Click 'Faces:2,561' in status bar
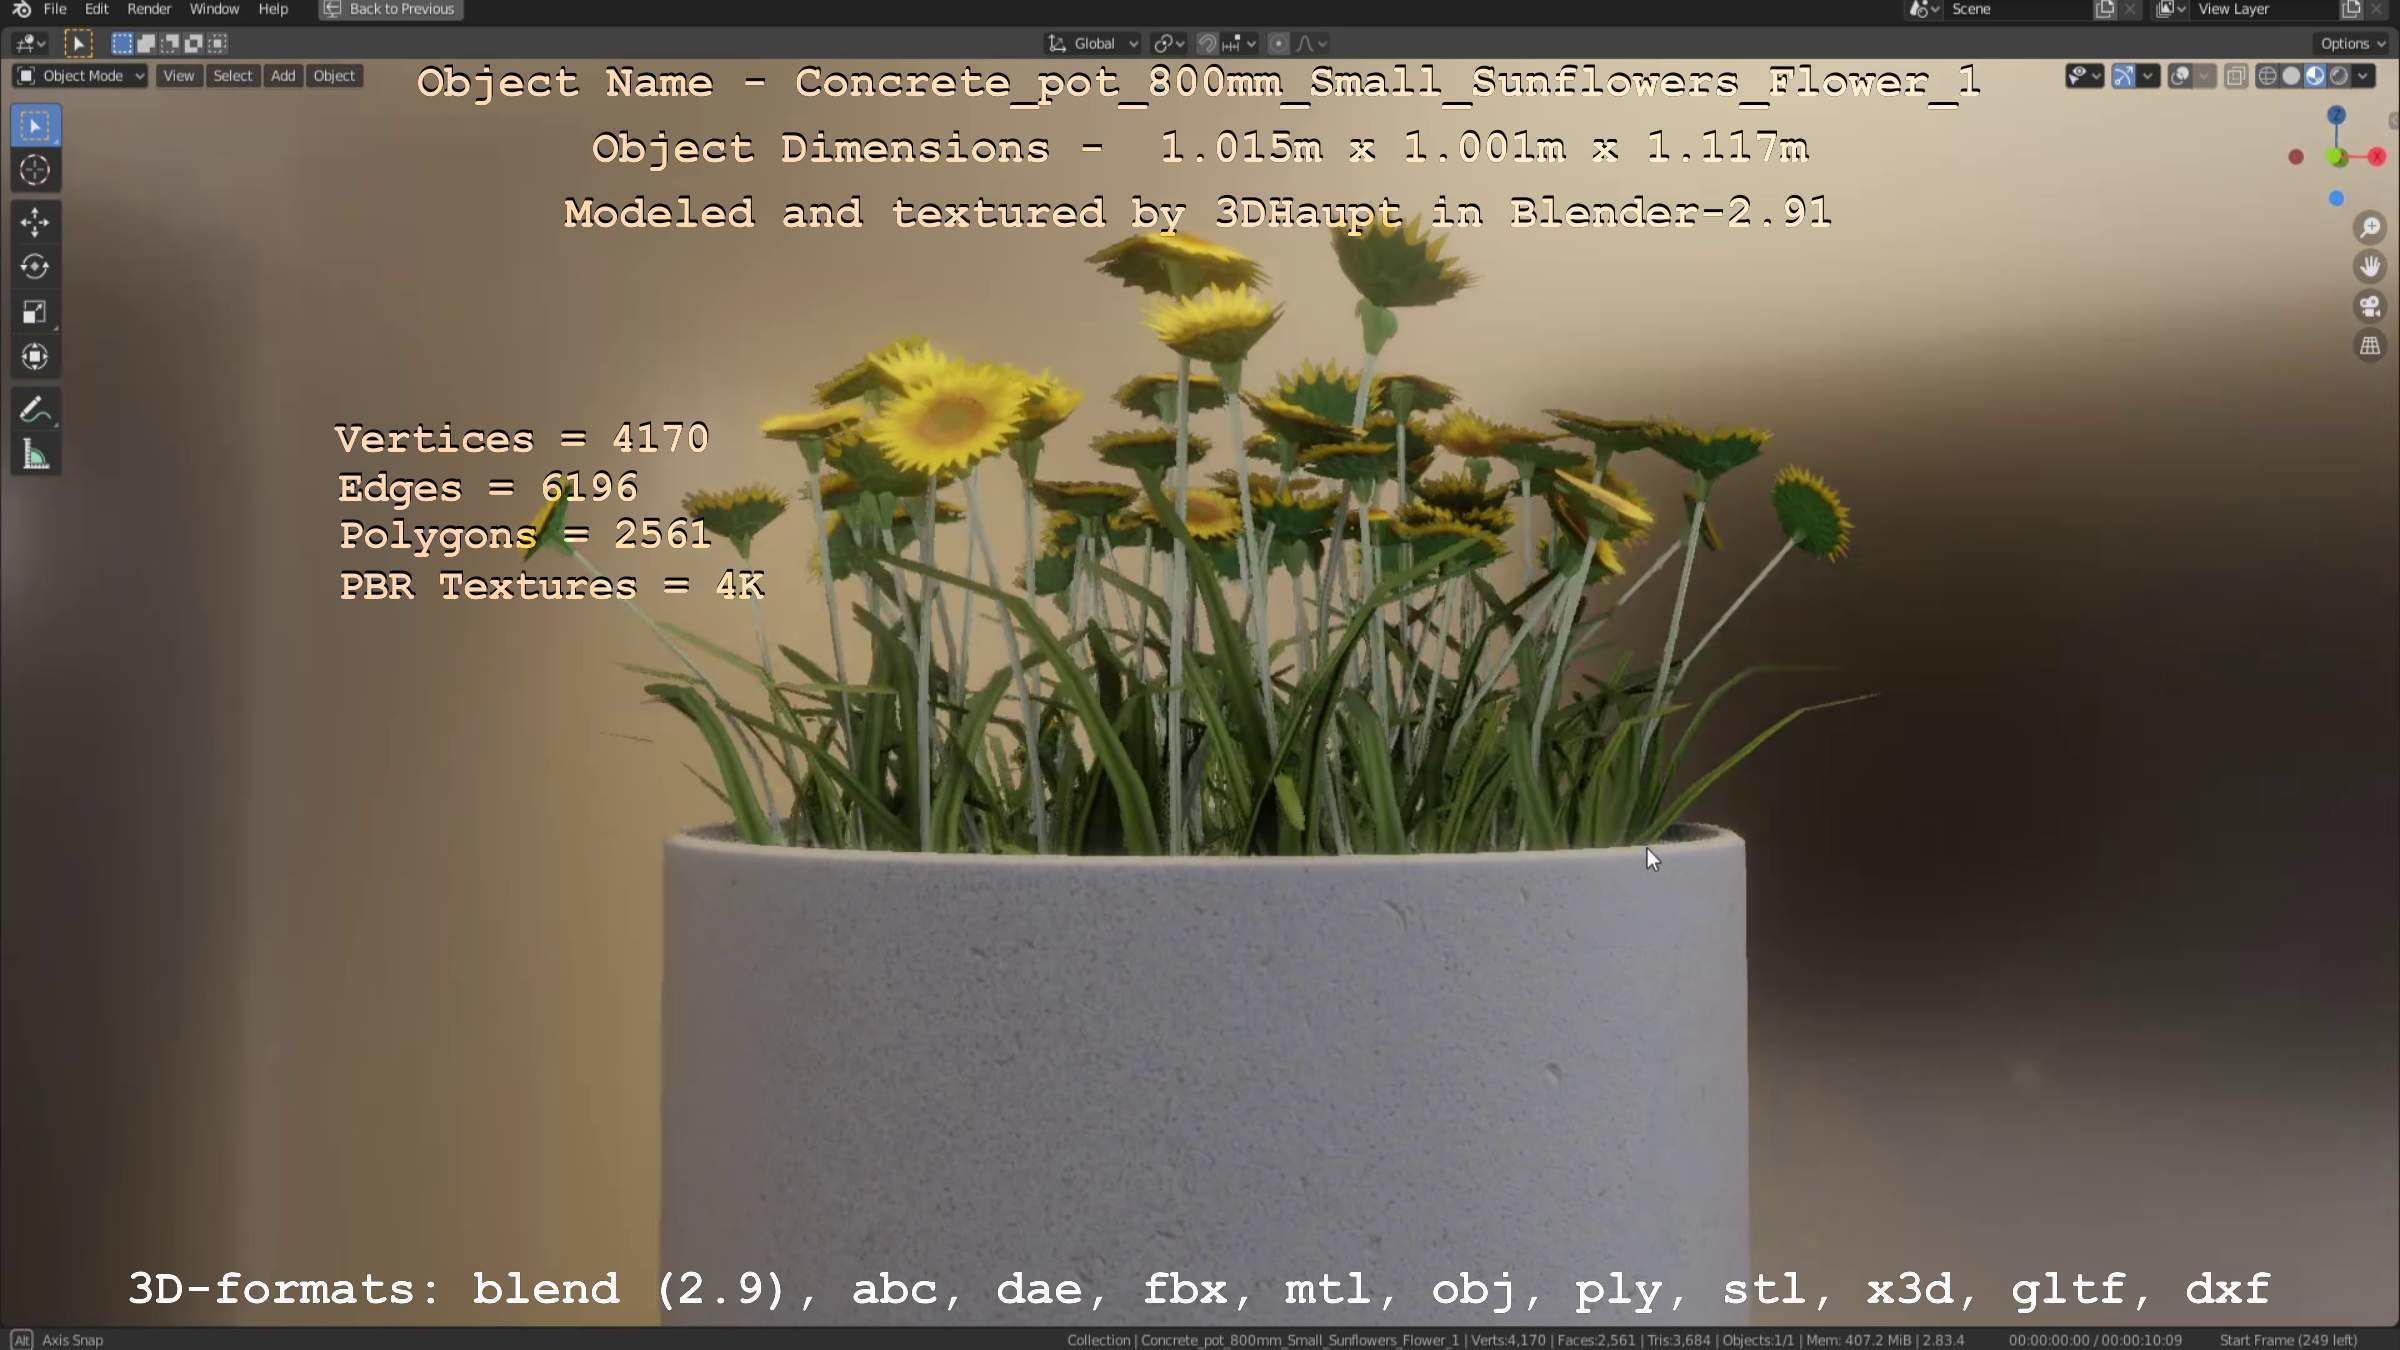The width and height of the screenshot is (2400, 1350). pyautogui.click(x=1596, y=1340)
